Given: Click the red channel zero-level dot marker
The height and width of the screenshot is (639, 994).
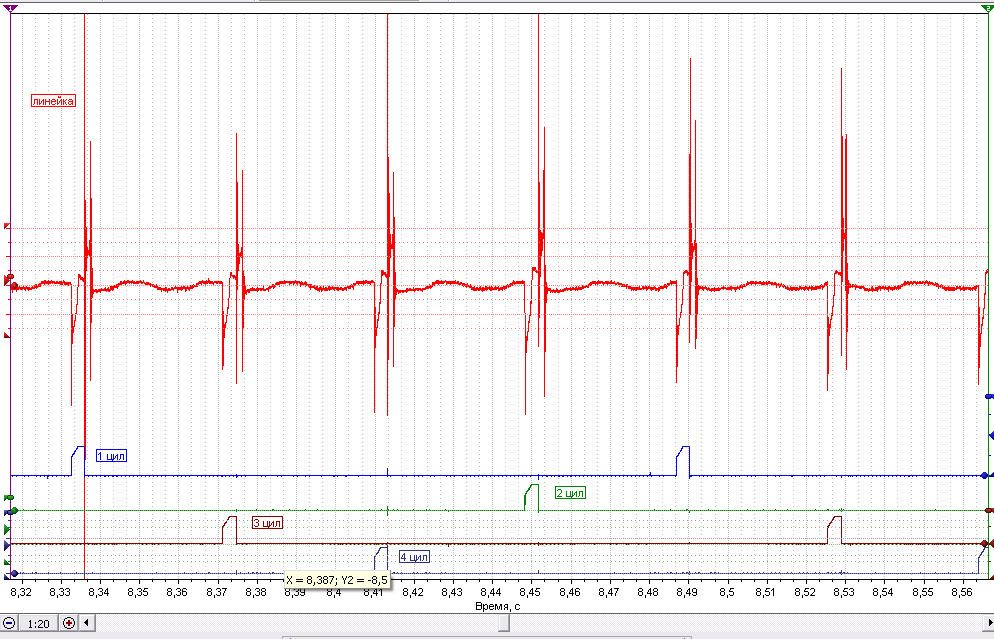Looking at the screenshot, I should click(x=15, y=286).
